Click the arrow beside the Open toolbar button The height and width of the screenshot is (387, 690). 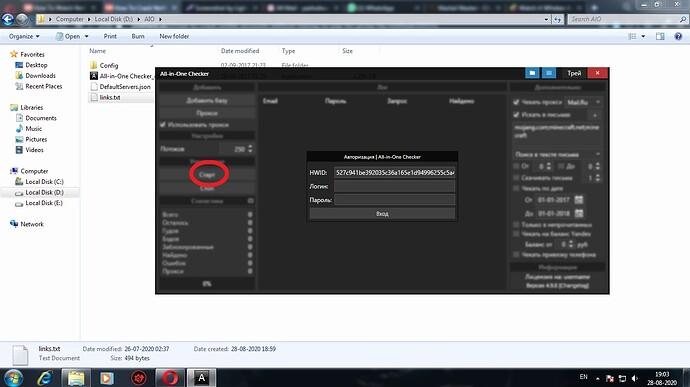click(x=87, y=37)
